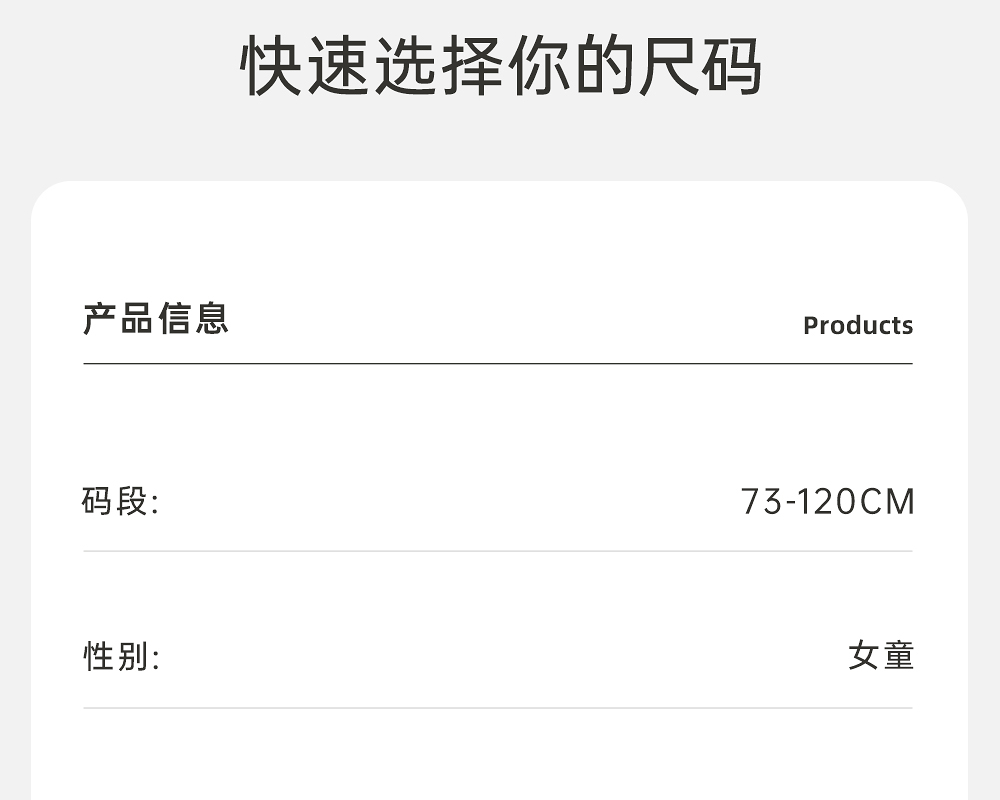1000x800 pixels.
Task: Click the 码 character of the 码段 label
Action: click(x=97, y=500)
